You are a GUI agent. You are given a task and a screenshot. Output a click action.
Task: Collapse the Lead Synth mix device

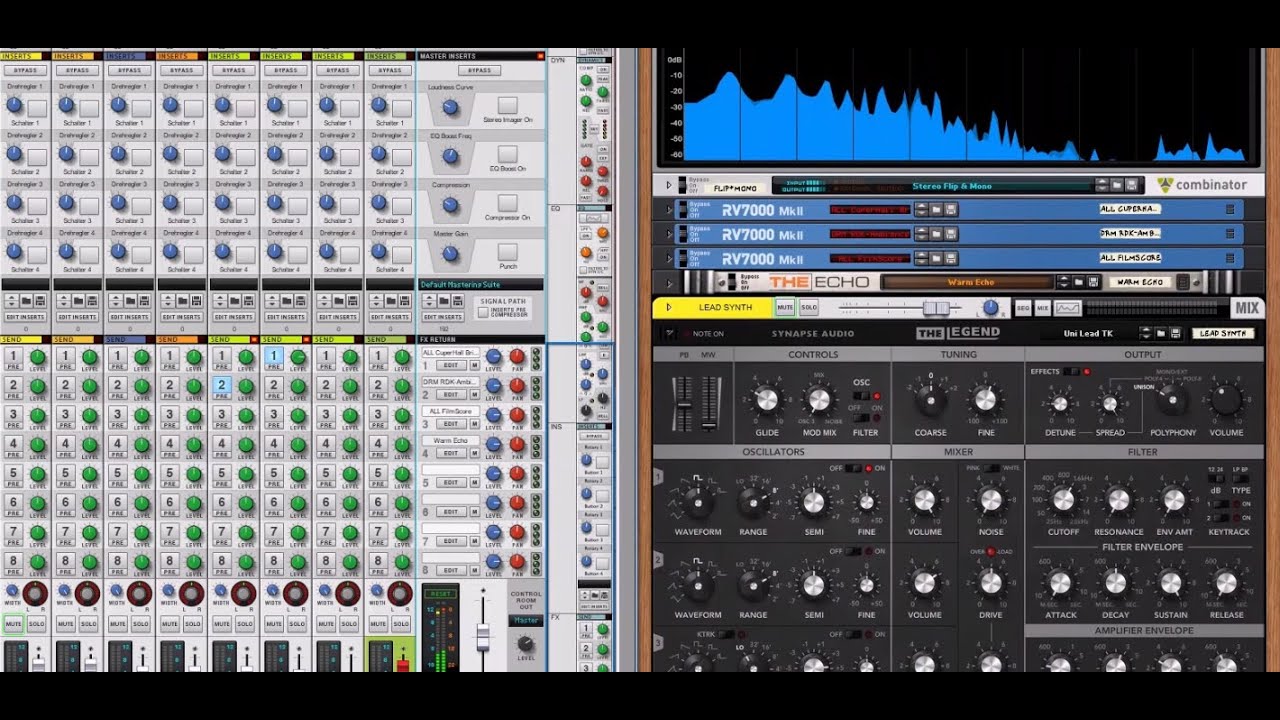[x=669, y=308]
